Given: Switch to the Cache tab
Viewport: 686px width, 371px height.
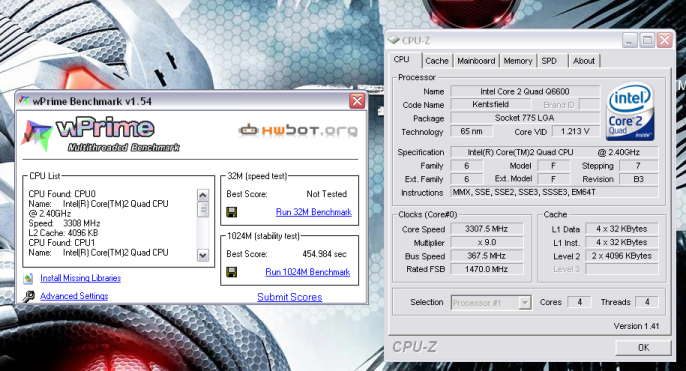Looking at the screenshot, I should click(x=437, y=61).
